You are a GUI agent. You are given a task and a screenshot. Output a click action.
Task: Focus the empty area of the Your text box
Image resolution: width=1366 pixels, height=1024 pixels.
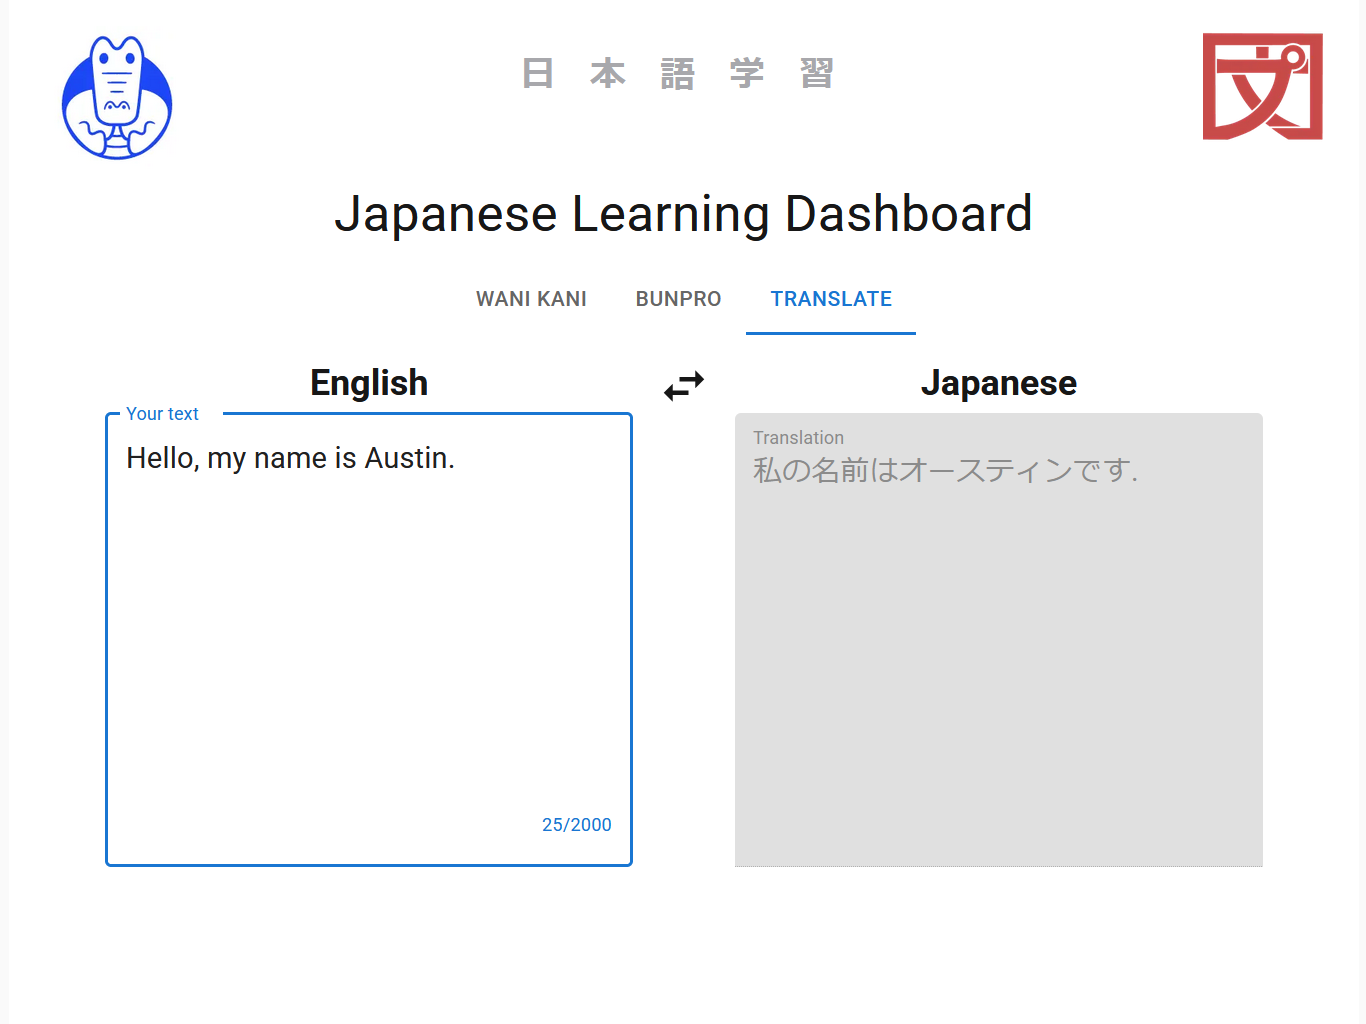tap(368, 650)
